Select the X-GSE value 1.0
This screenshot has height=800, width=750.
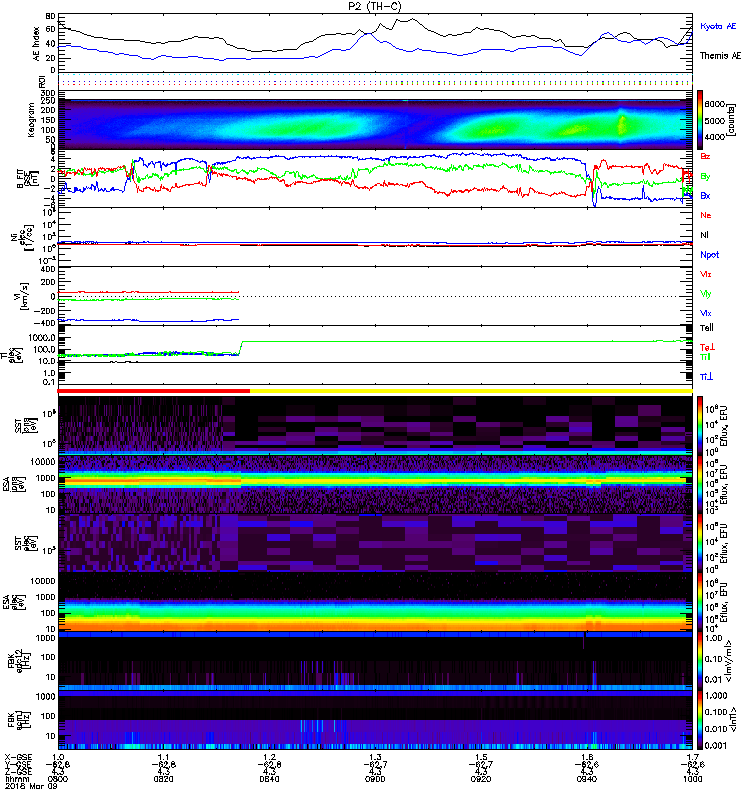tap(58, 757)
